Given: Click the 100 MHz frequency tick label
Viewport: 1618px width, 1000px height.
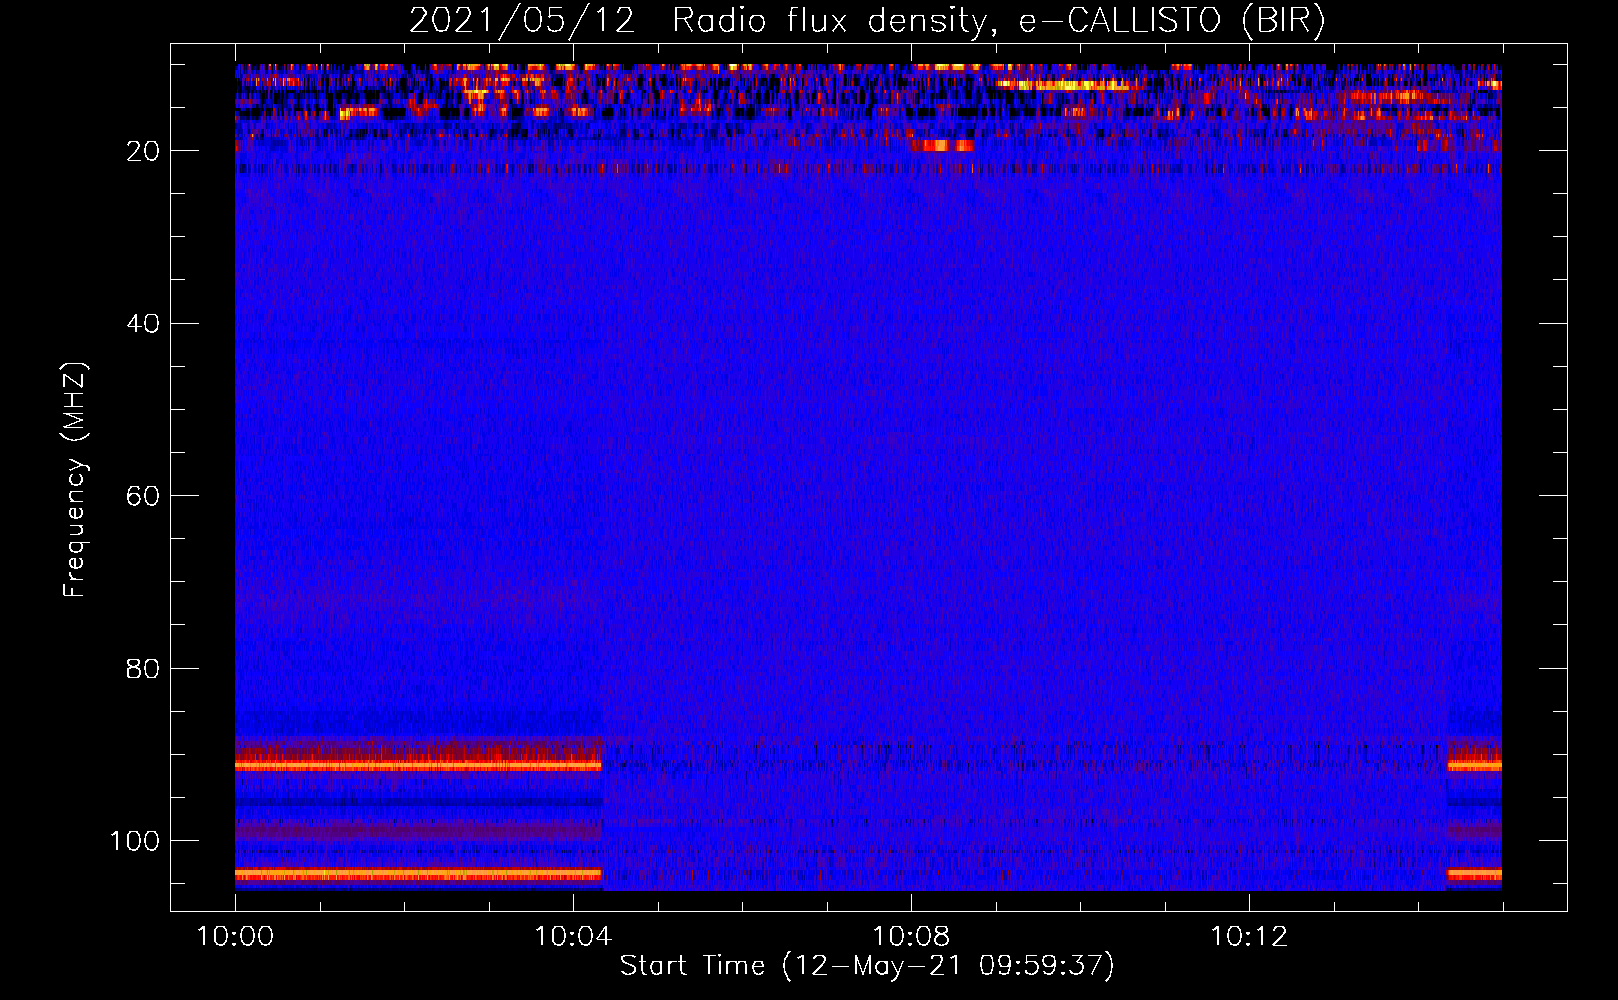Looking at the screenshot, I should point(135,841).
